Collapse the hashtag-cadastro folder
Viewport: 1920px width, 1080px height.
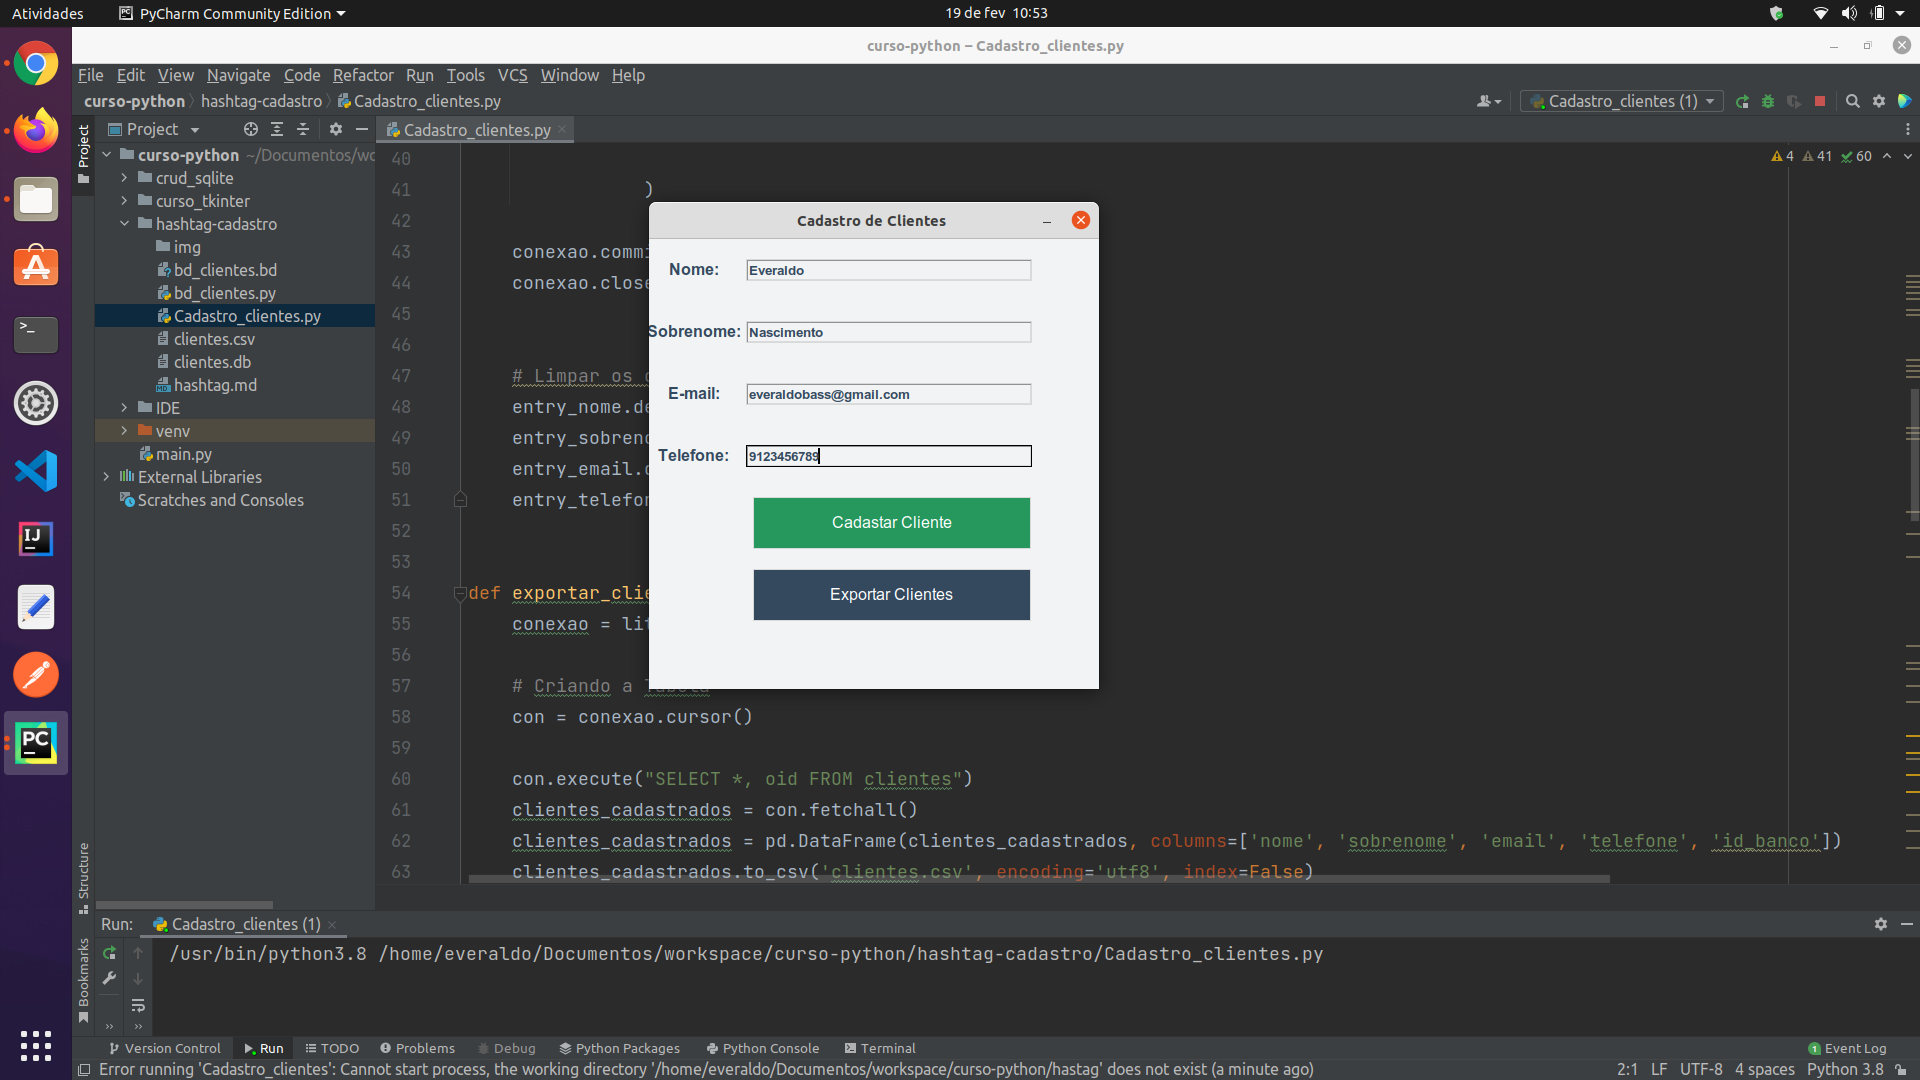(x=124, y=224)
